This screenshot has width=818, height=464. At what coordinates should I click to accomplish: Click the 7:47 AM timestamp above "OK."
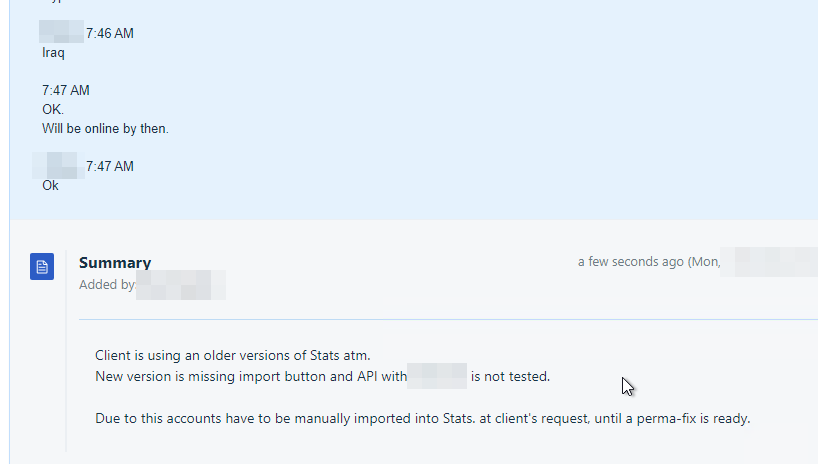[x=66, y=90]
